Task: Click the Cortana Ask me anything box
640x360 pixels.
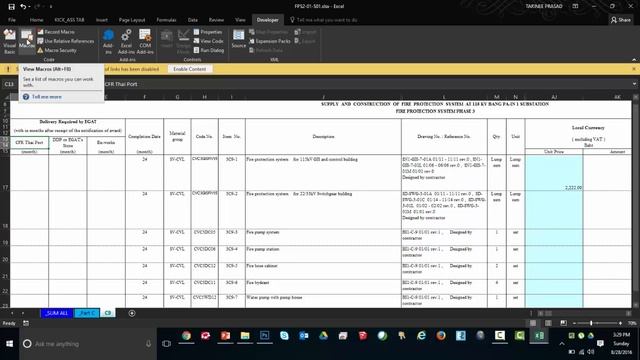Action: tap(88, 344)
